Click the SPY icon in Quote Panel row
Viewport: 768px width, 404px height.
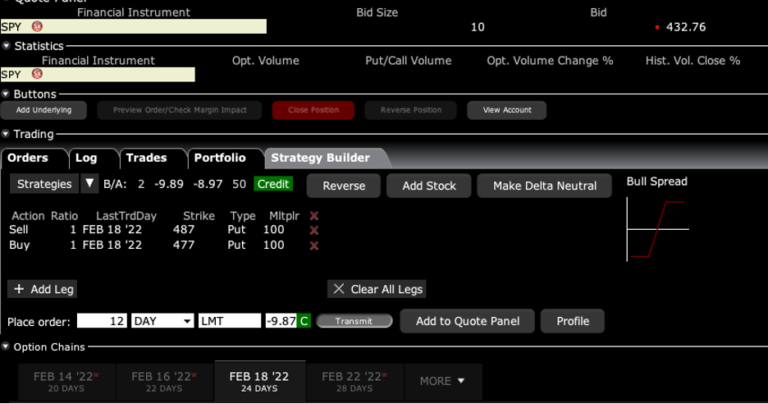tap(38, 27)
